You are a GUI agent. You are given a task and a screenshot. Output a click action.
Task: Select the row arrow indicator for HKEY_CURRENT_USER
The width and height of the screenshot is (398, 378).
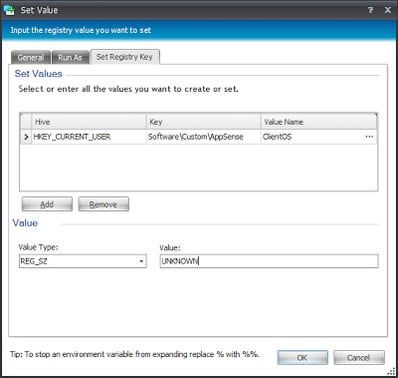(26, 137)
